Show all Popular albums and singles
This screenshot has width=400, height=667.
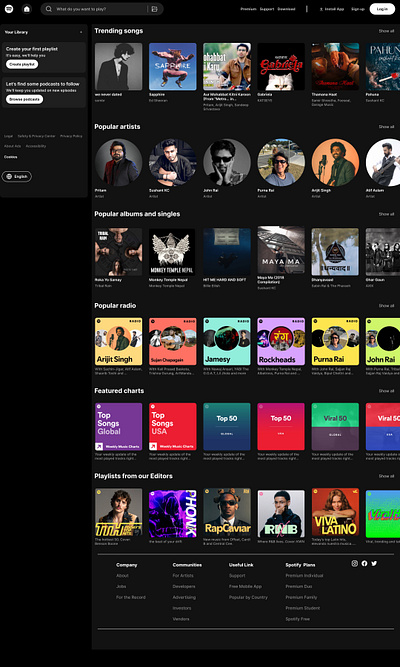coord(386,214)
